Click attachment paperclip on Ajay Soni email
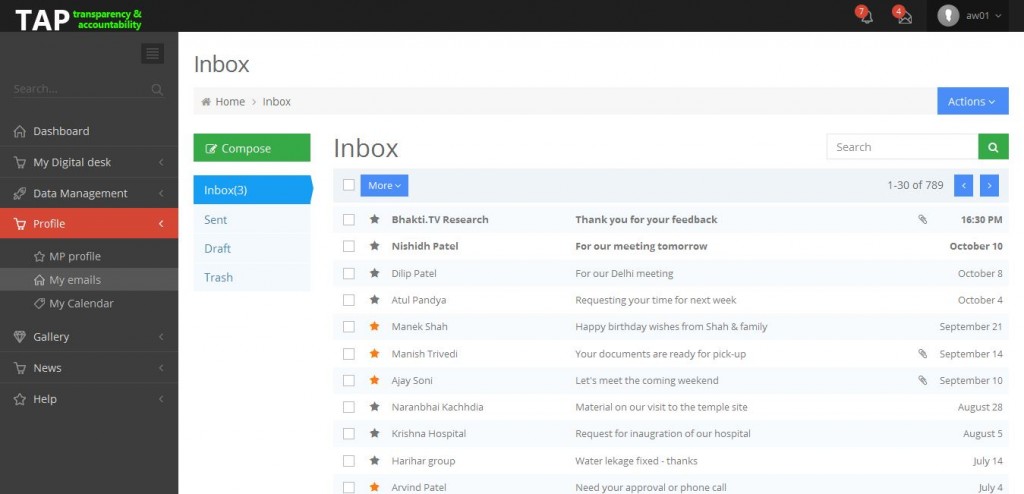 [x=922, y=380]
